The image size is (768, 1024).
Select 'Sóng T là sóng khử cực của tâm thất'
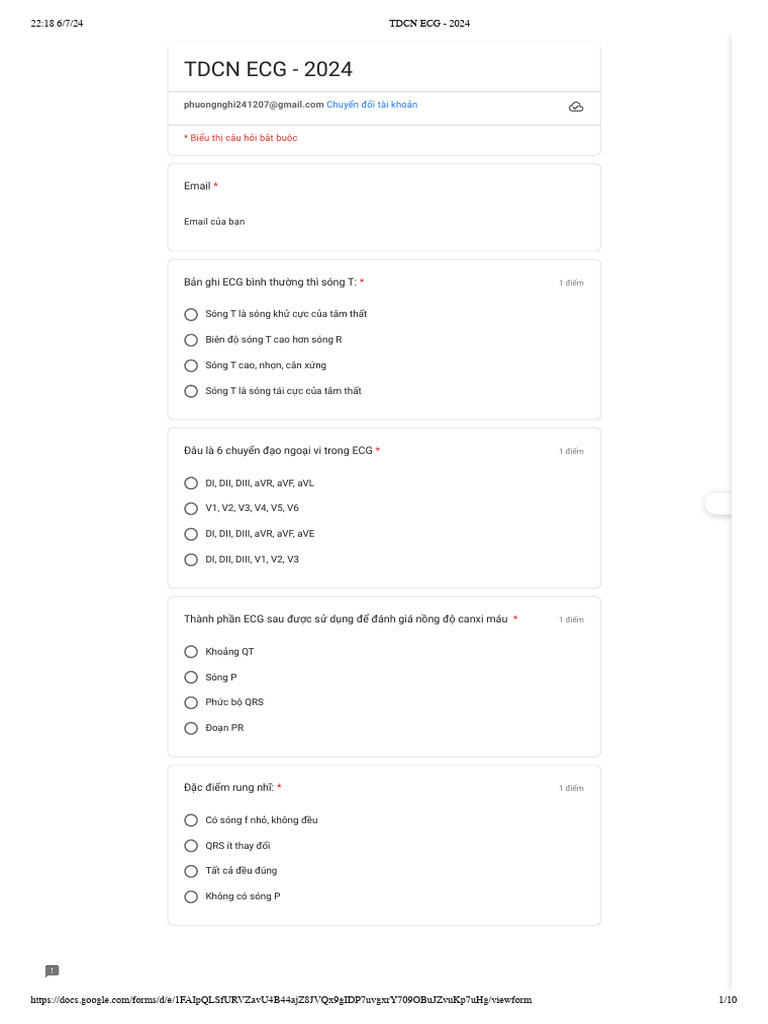191,314
